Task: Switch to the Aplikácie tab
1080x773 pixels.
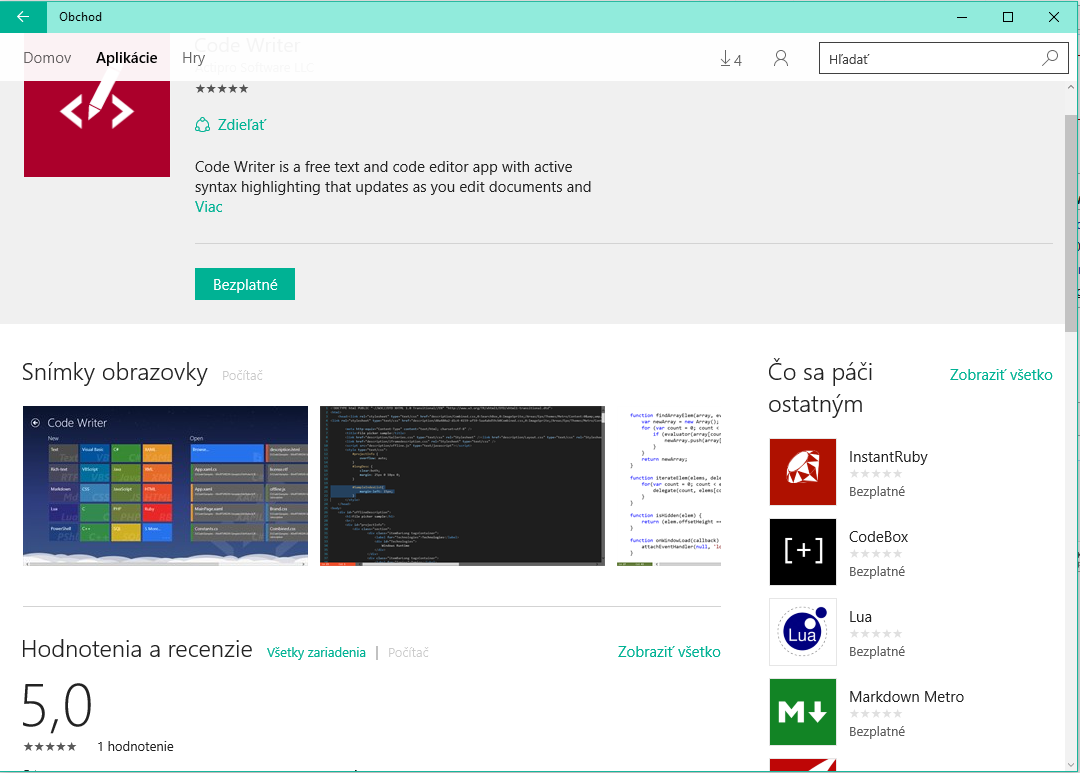Action: click(x=127, y=58)
